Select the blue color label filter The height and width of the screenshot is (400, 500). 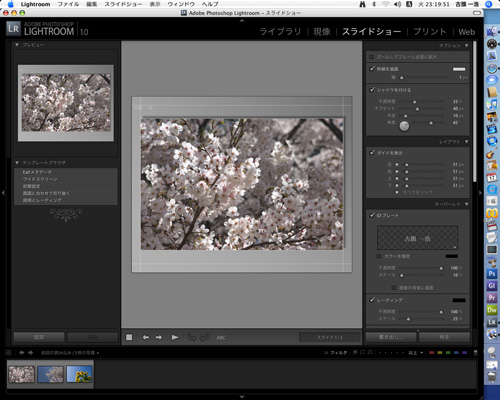tap(456, 353)
